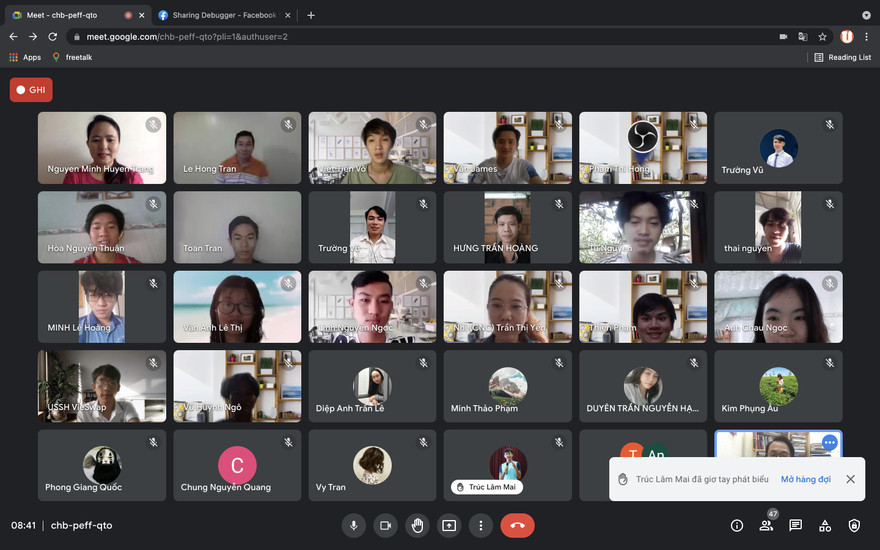Open the host controls shield icon
Screen dimensions: 880x550
(x=854, y=525)
